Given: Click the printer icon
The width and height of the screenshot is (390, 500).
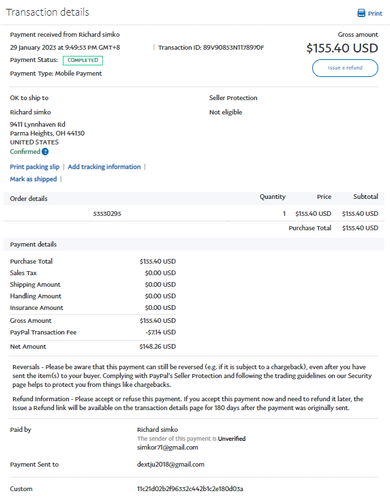Looking at the screenshot, I should 361,13.
